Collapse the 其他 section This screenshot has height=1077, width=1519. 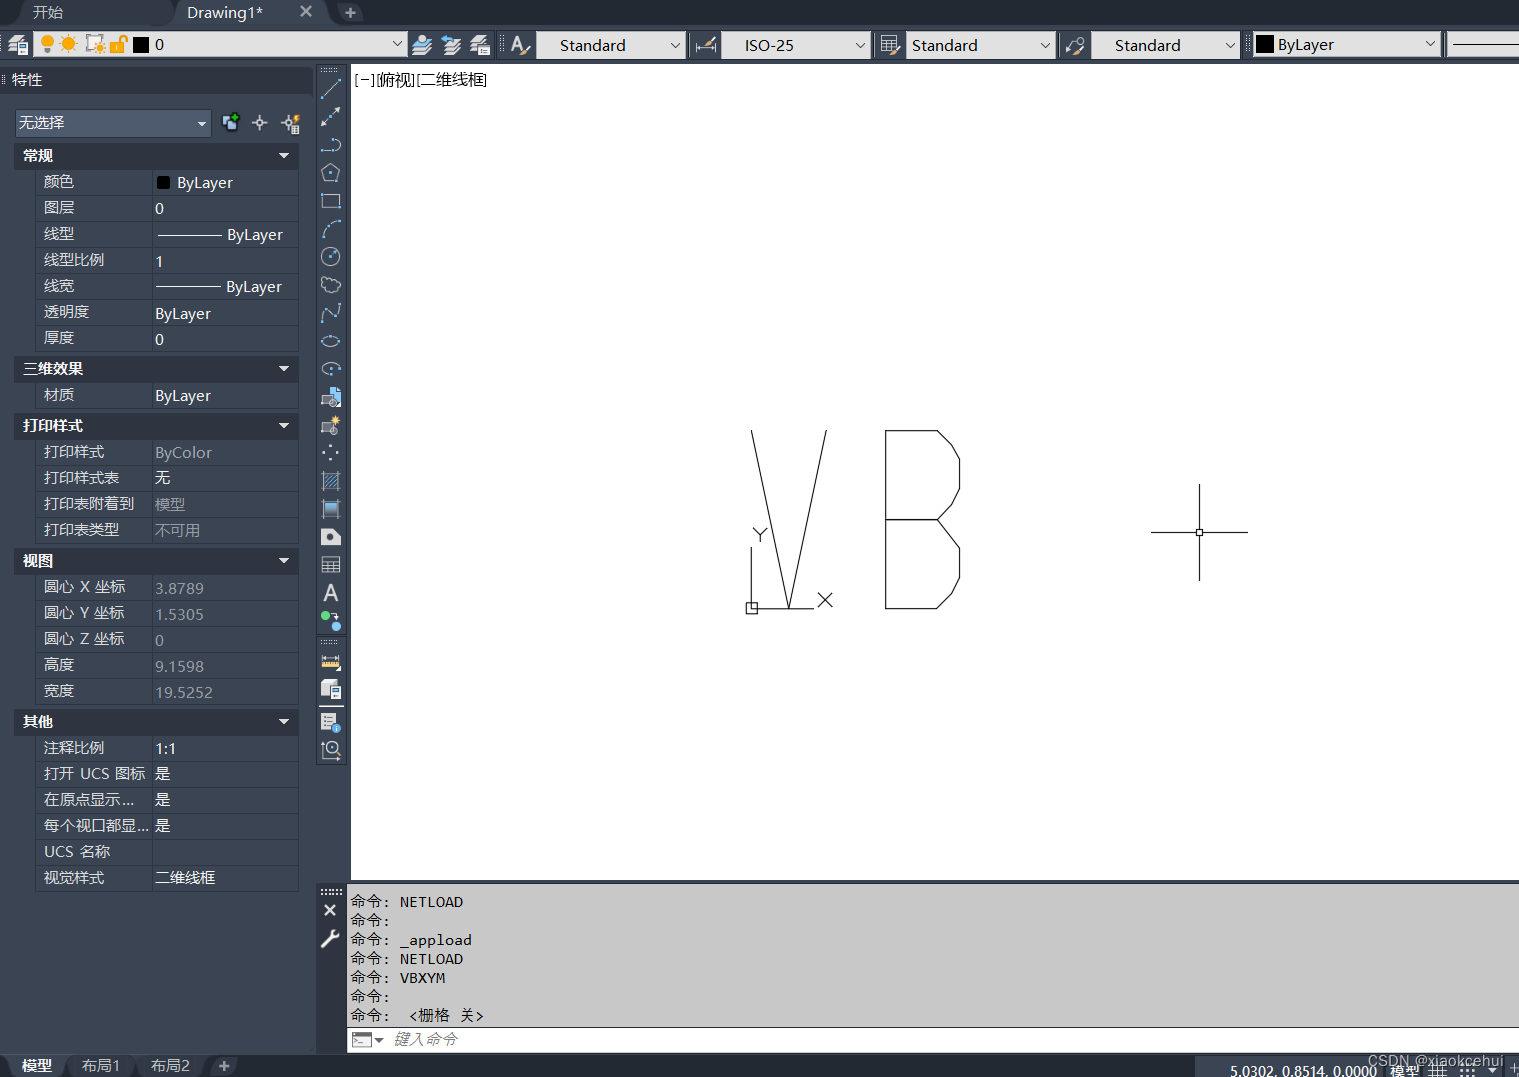[284, 722]
